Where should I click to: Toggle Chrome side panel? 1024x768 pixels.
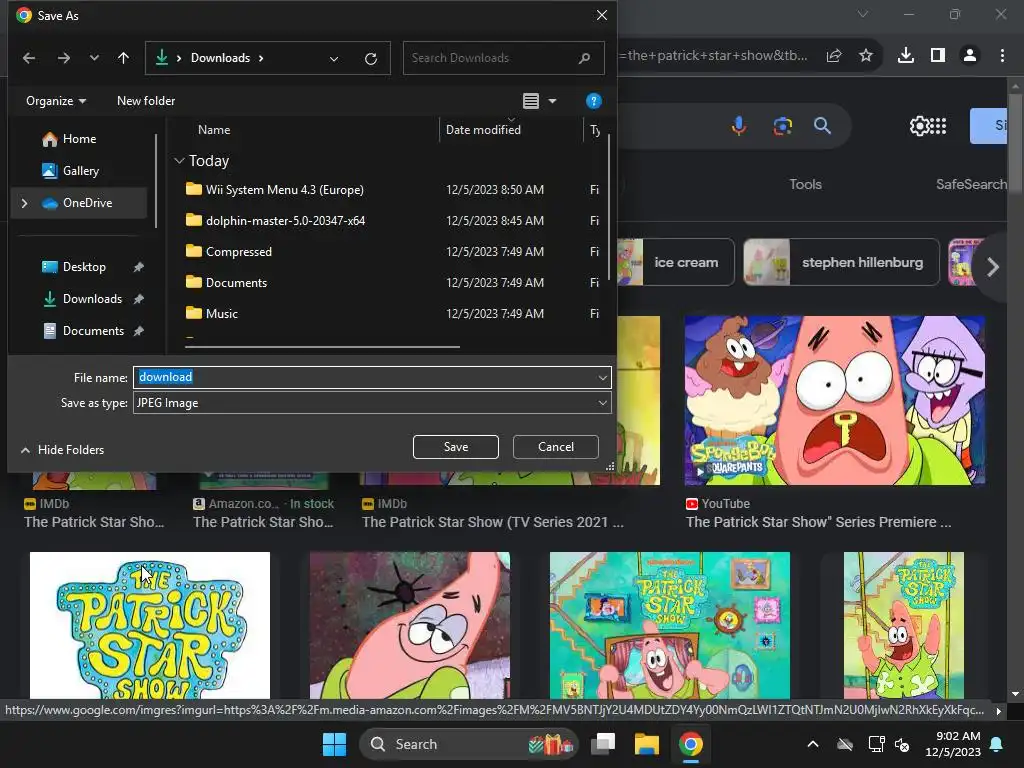pyautogui.click(x=938, y=56)
